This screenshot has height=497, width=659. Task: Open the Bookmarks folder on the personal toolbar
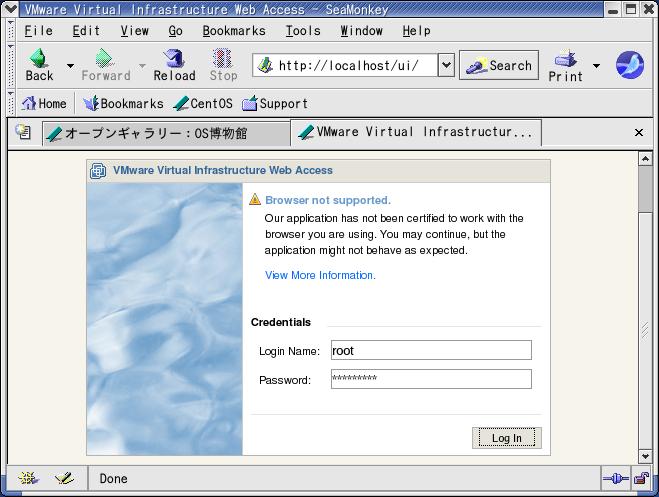pyautogui.click(x=123, y=103)
